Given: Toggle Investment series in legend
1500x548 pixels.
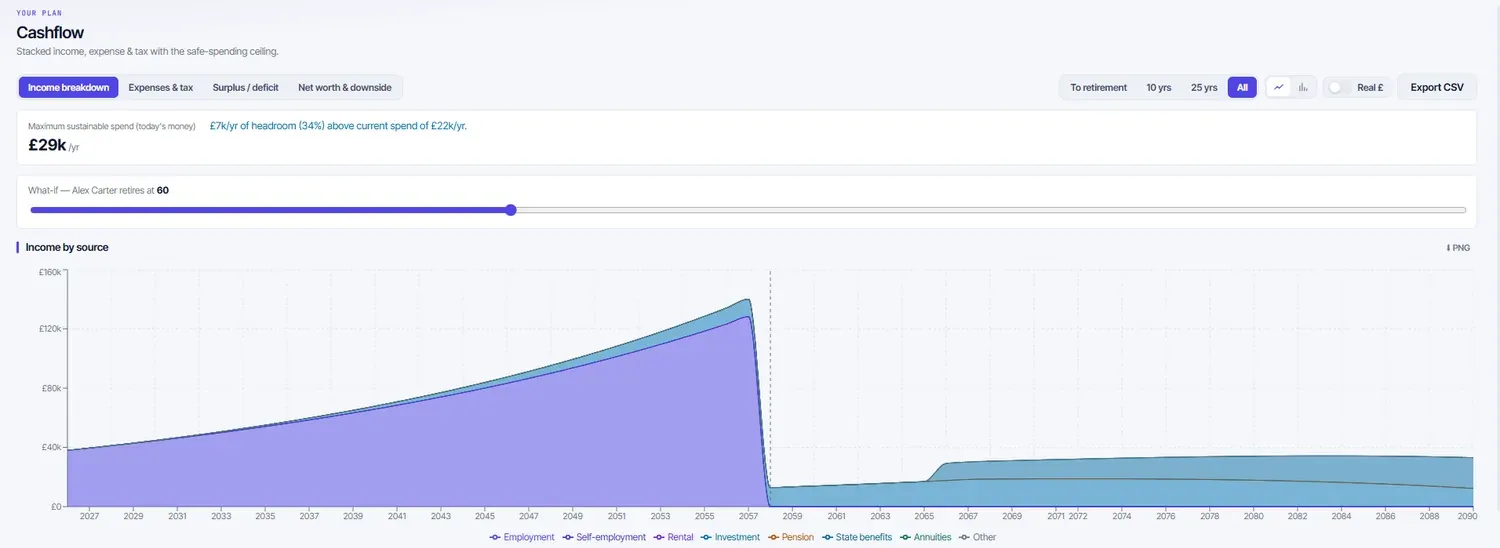Looking at the screenshot, I should coord(730,537).
